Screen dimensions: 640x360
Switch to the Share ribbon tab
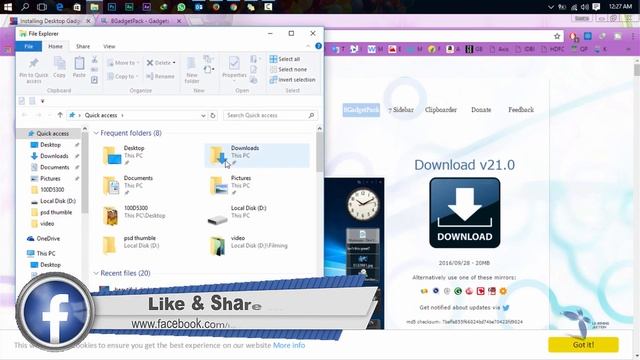(83, 46)
